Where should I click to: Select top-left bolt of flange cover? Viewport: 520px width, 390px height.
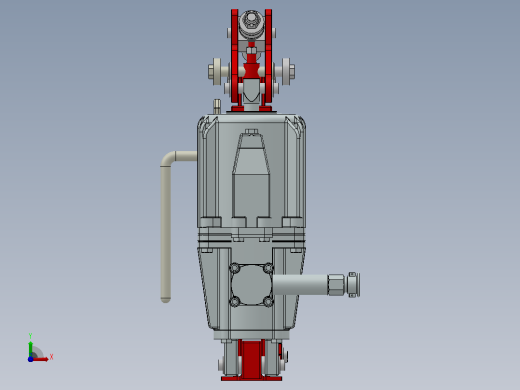point(235,268)
